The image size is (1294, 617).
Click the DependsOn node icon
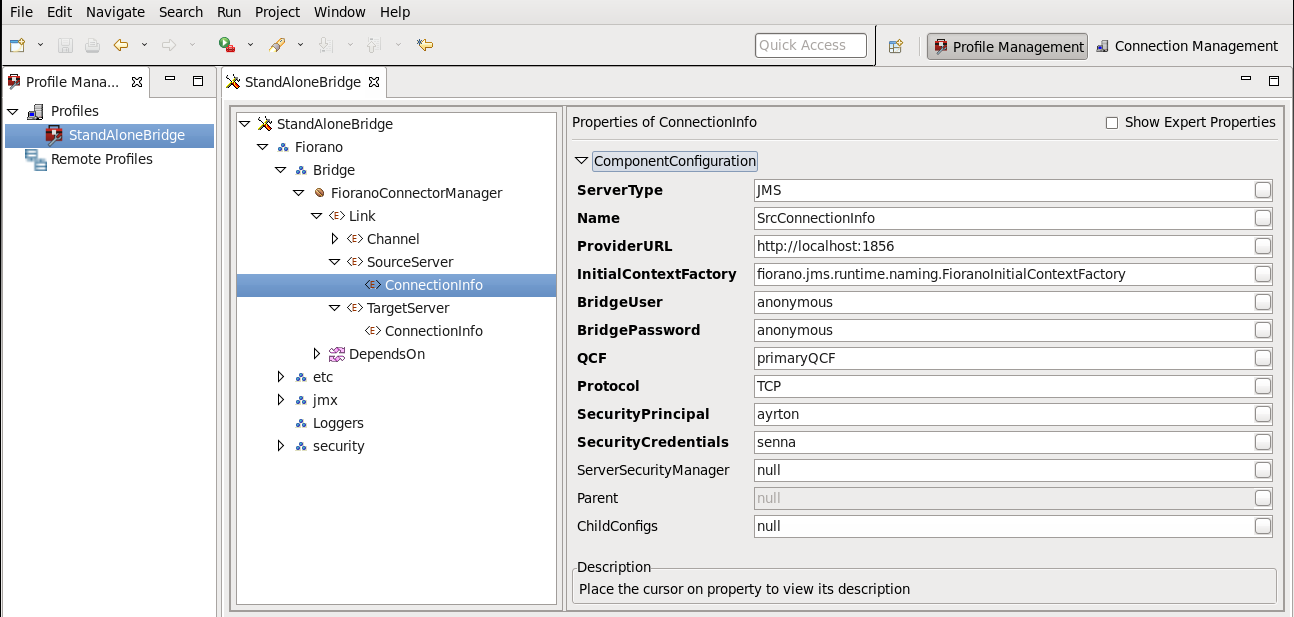click(337, 354)
